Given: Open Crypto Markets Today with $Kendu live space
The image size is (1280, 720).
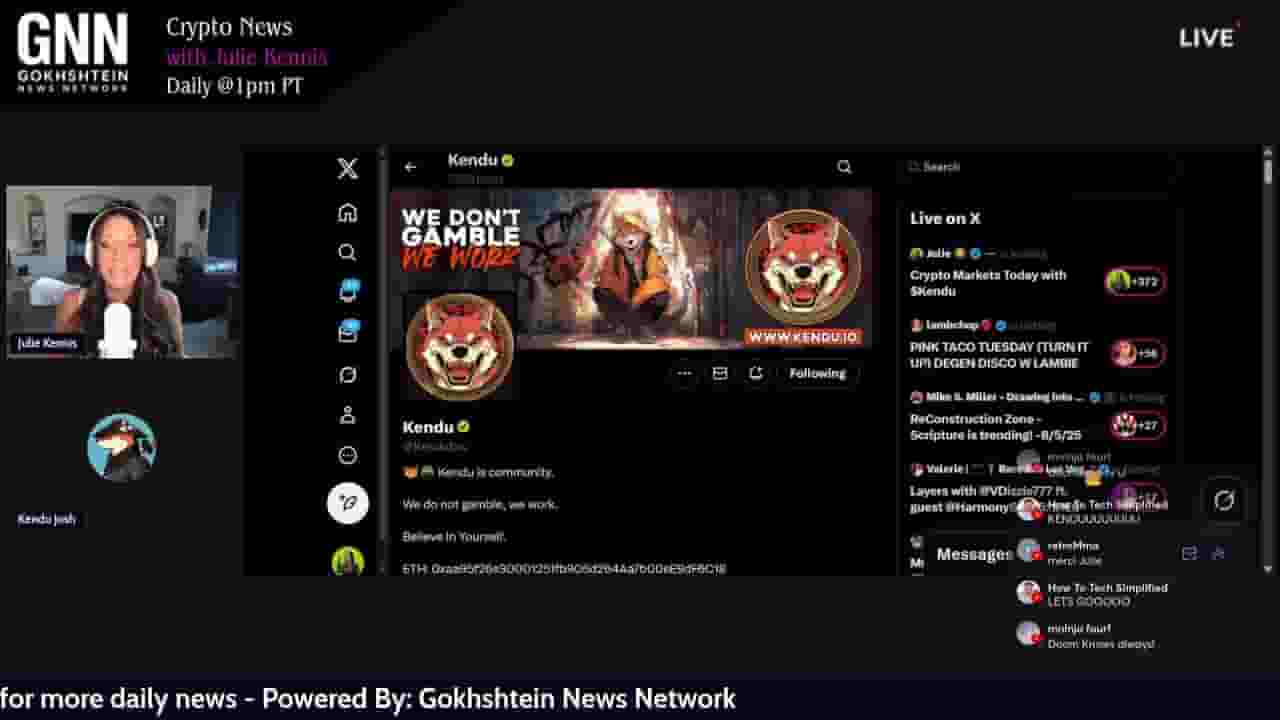Looking at the screenshot, I should coord(988,283).
